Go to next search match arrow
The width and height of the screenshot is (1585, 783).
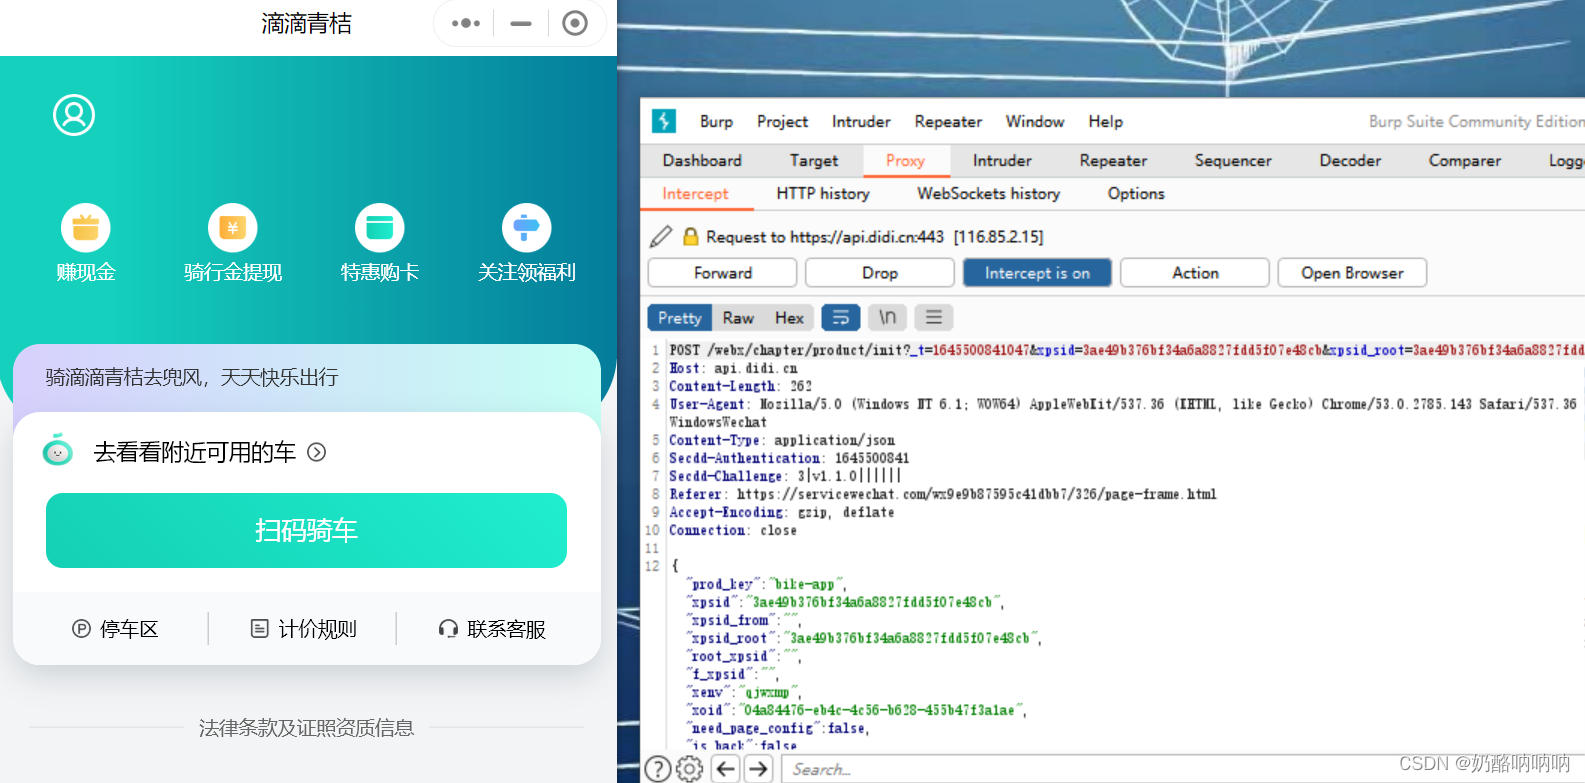pyautogui.click(x=759, y=769)
